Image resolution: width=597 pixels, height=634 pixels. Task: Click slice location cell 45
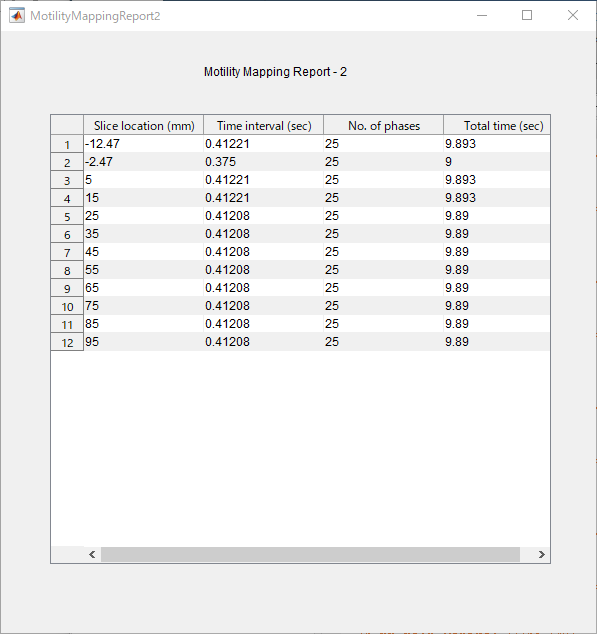click(144, 251)
